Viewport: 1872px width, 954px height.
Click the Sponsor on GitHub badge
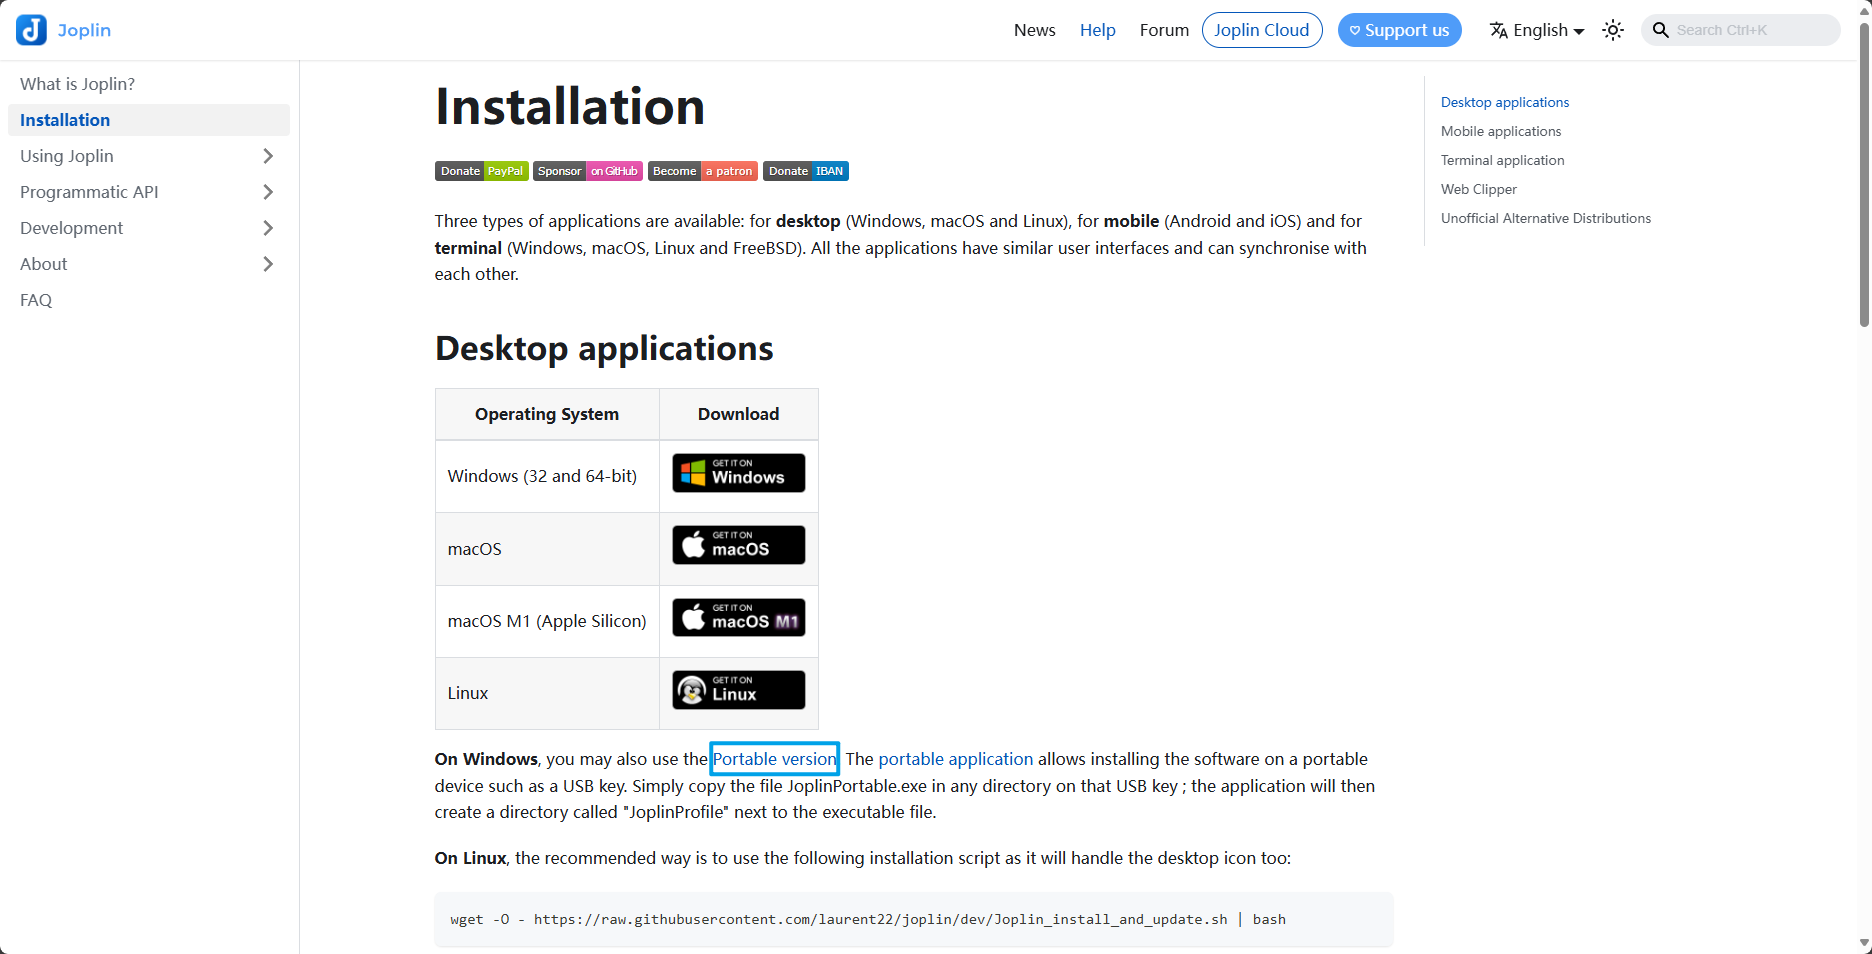pyautogui.click(x=587, y=171)
